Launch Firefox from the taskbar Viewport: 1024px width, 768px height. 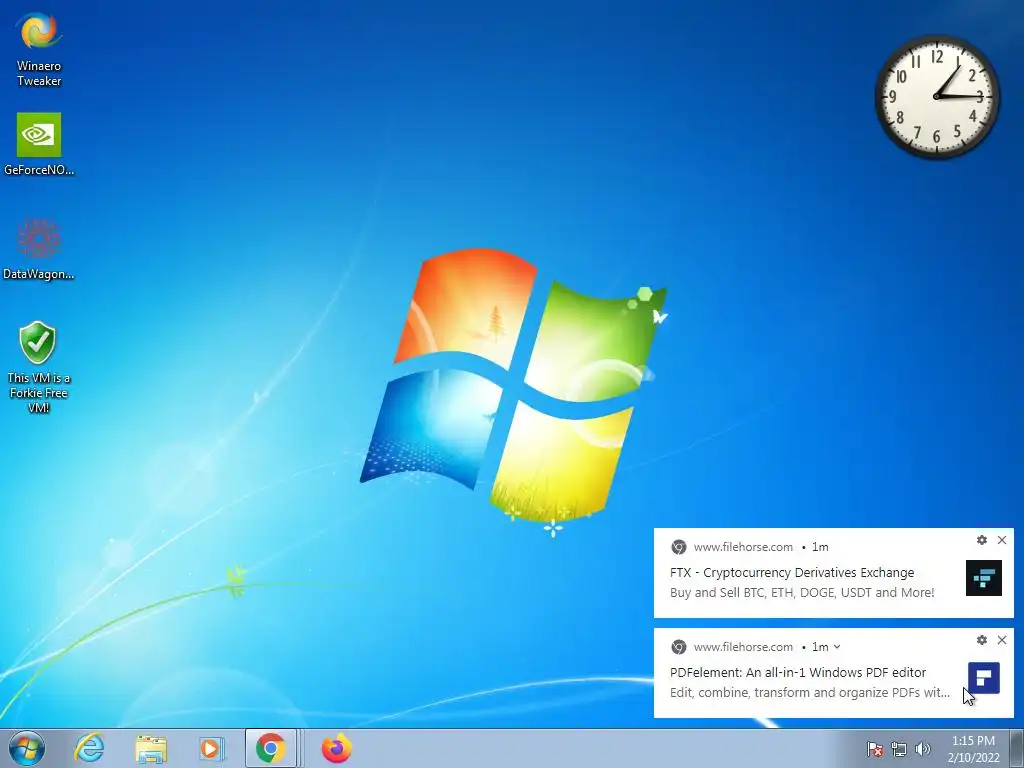(337, 748)
